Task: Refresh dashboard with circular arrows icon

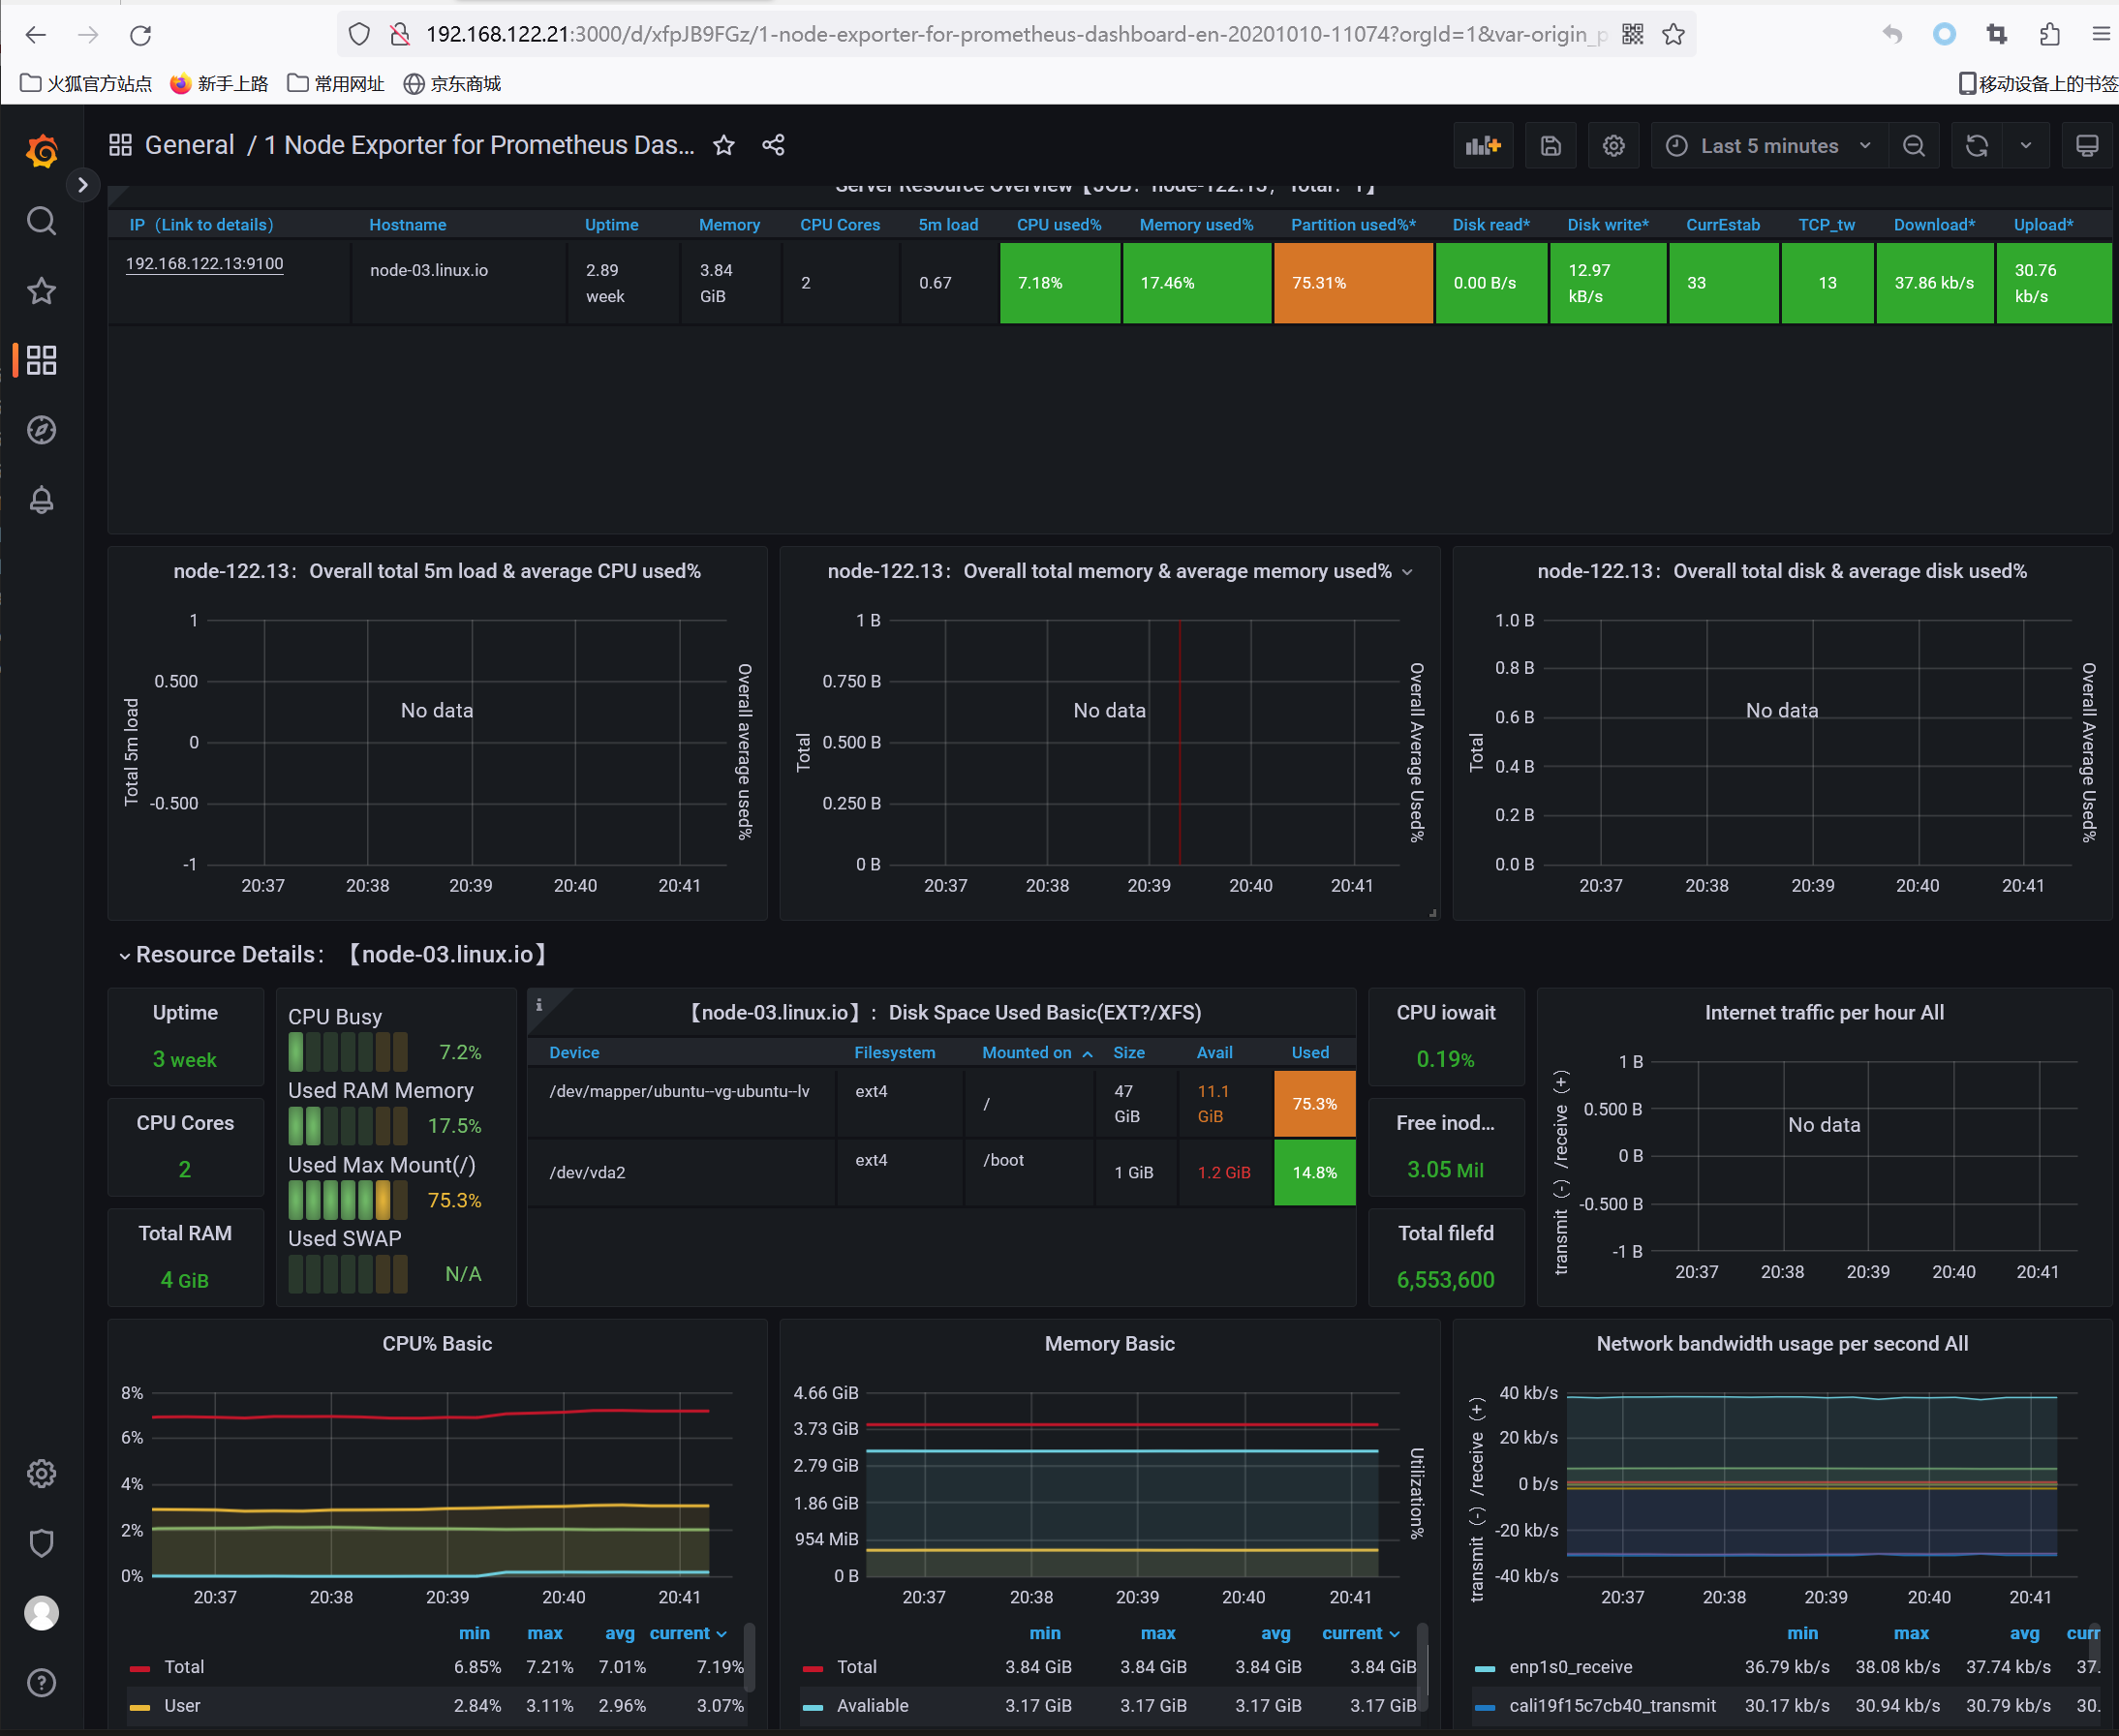Action: (x=1976, y=146)
